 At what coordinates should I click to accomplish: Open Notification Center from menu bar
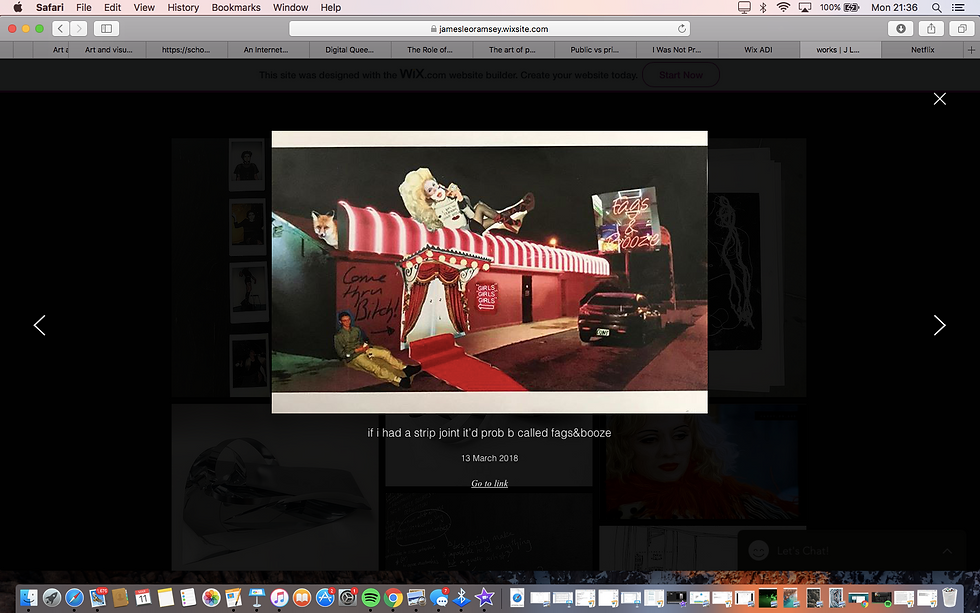[958, 7]
